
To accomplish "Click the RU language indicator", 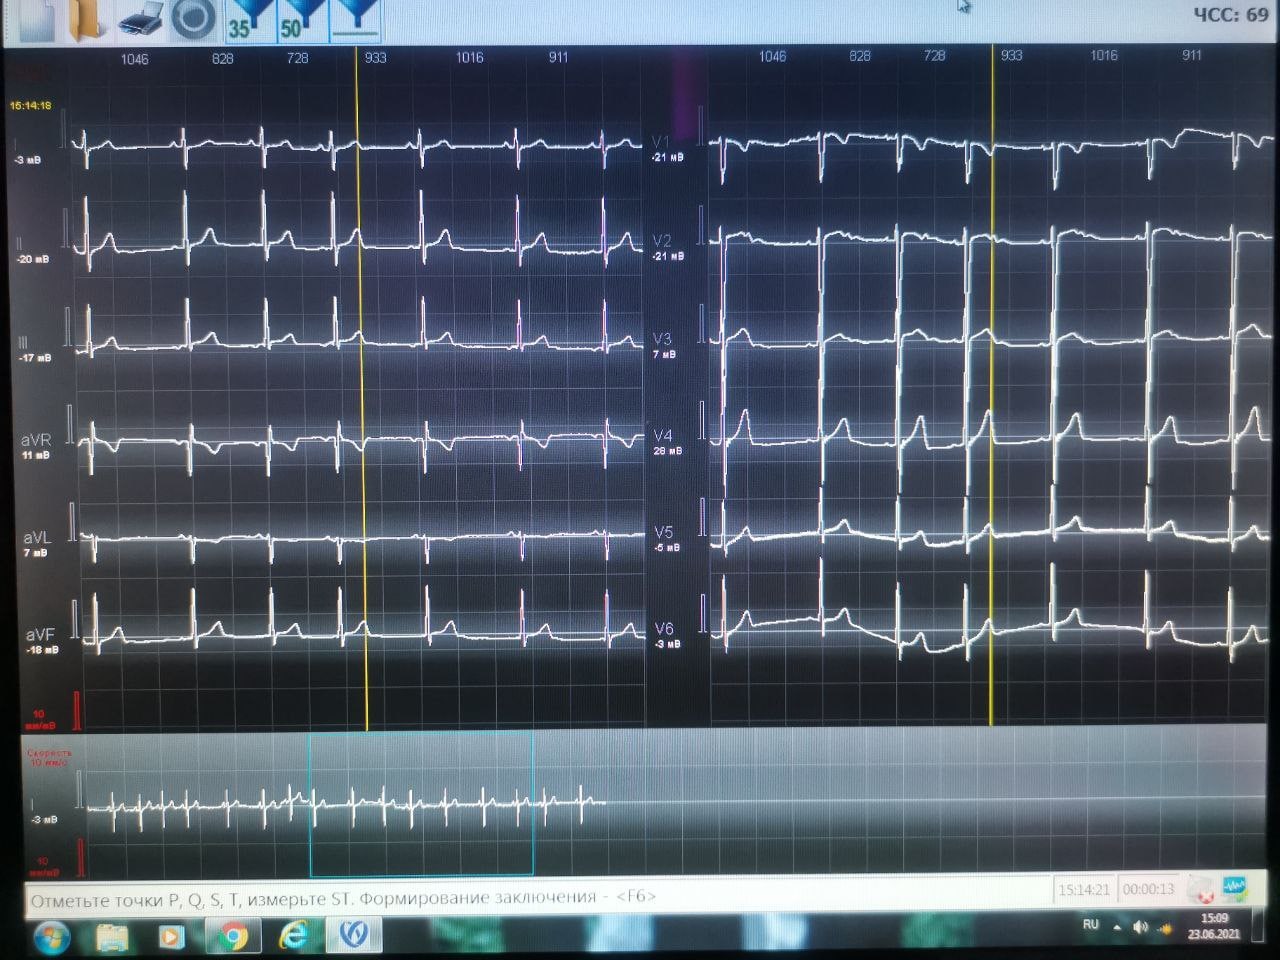I will (1091, 925).
